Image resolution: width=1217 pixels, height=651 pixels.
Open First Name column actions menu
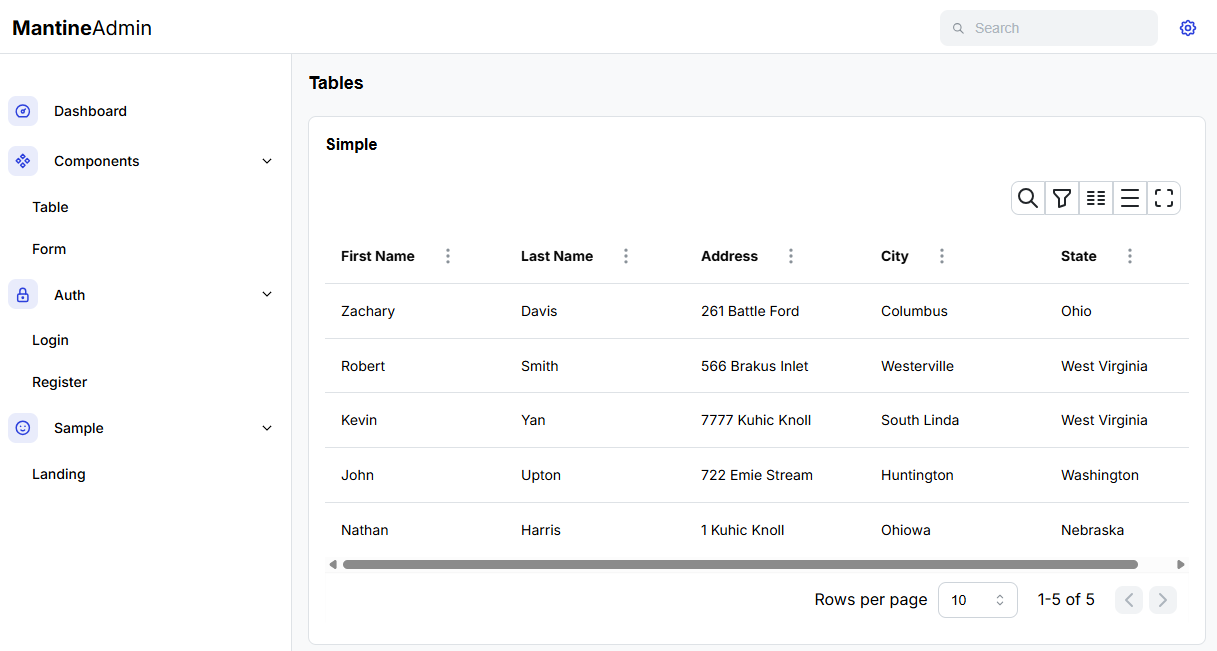coord(448,256)
